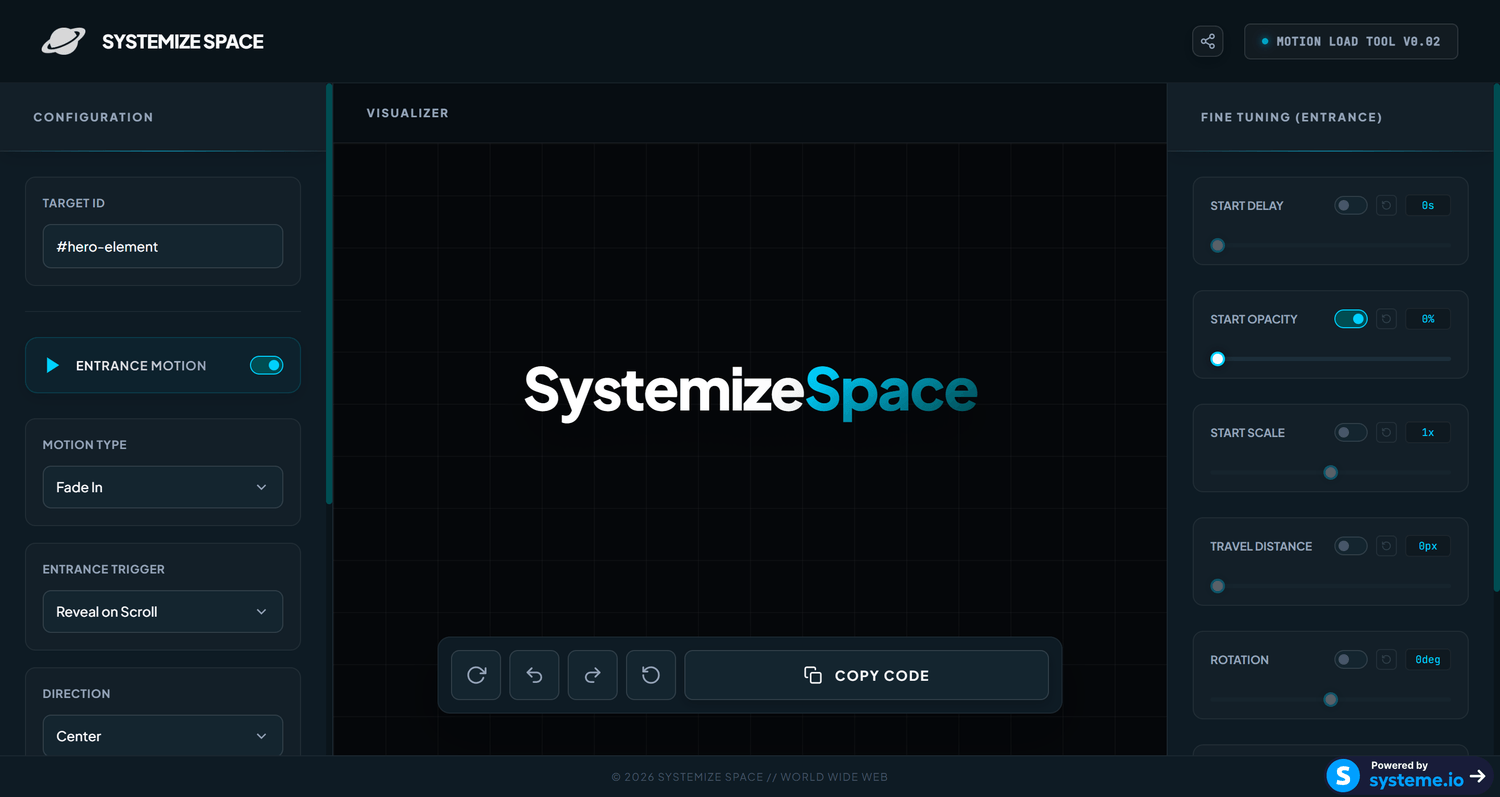1500x797 pixels.
Task: Click the Systemize Space header title
Action: click(183, 42)
